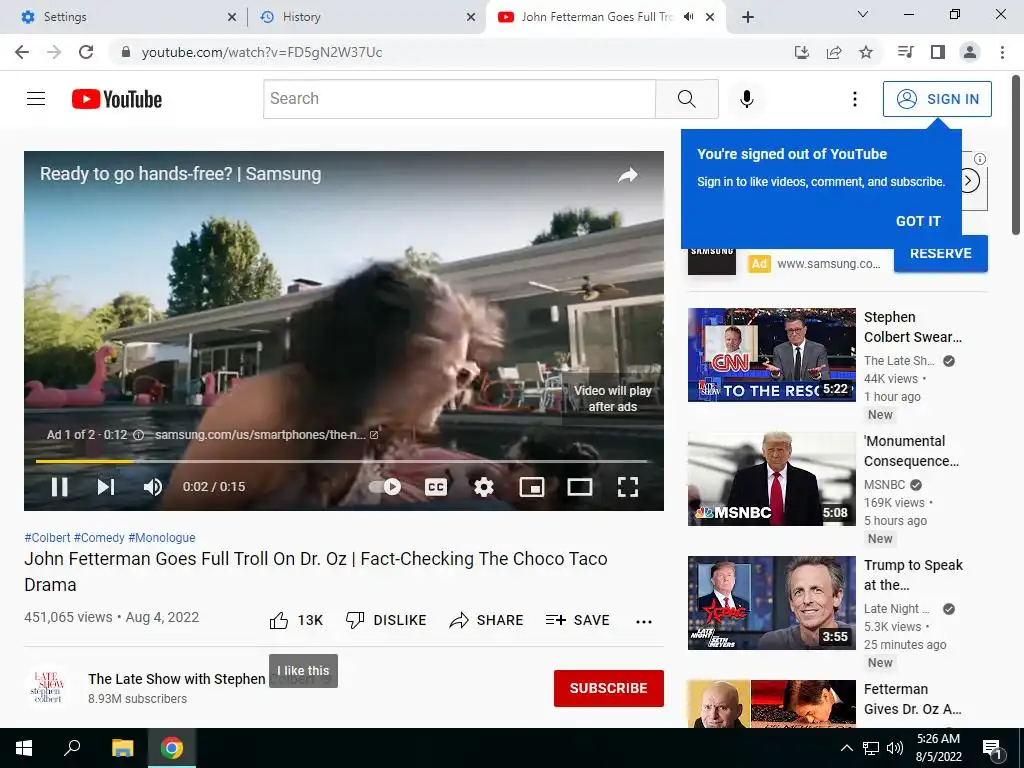The image size is (1024, 768).
Task: Open more actions ellipsis below video
Action: (x=644, y=621)
